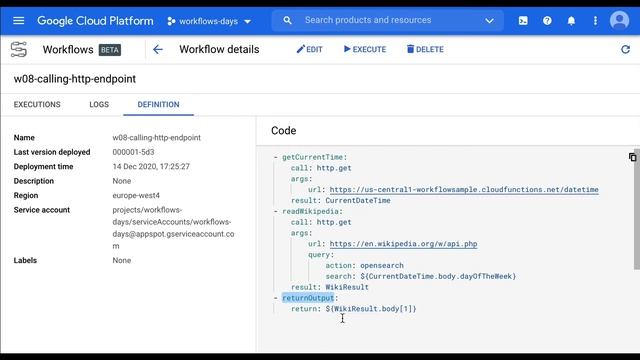Click the 'action: opensearch' code line
This screenshot has width=640, height=360.
click(x=364, y=265)
